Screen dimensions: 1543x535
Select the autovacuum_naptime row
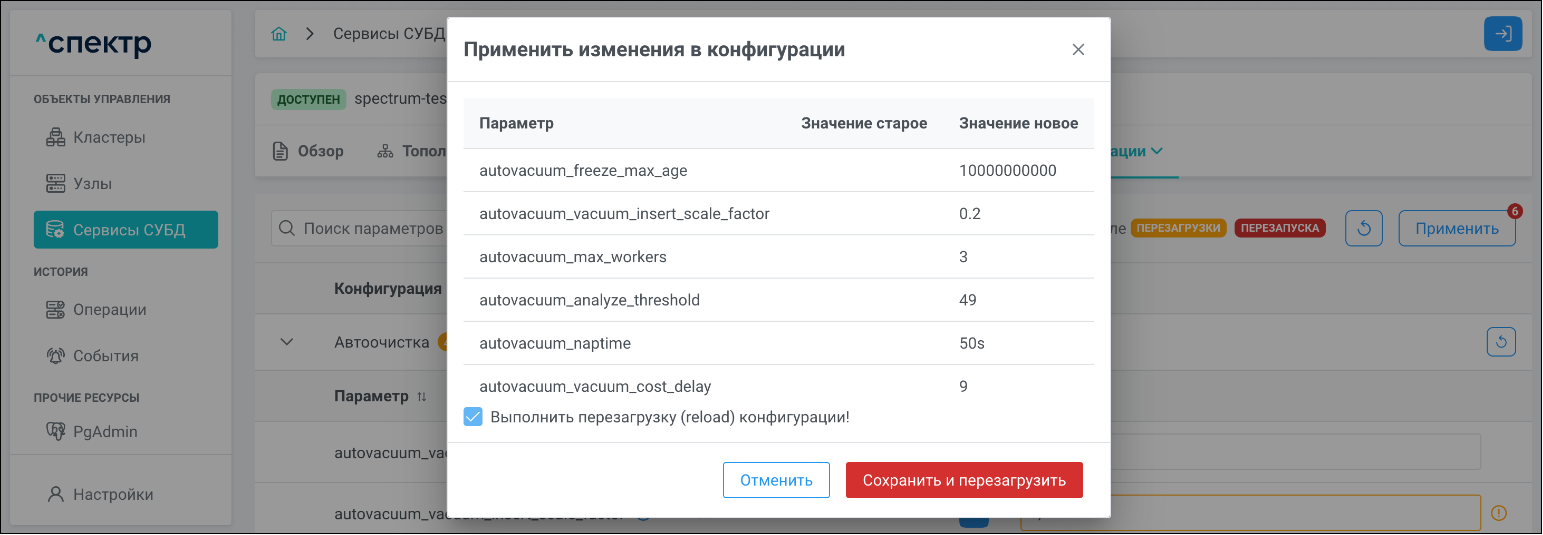(779, 343)
